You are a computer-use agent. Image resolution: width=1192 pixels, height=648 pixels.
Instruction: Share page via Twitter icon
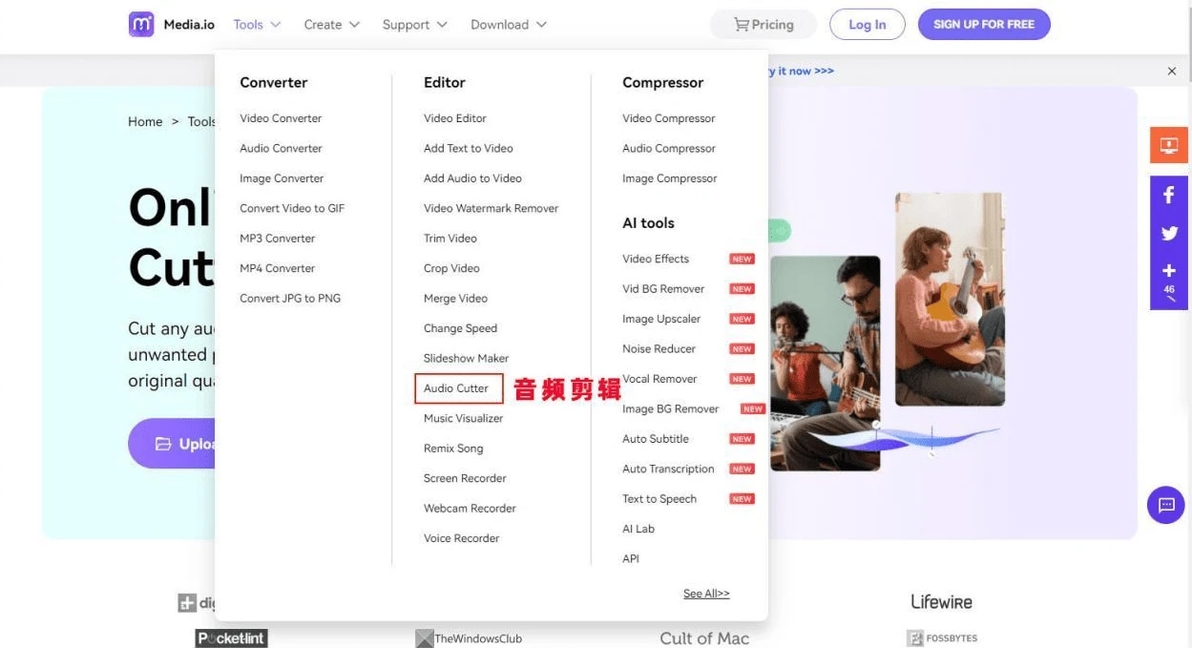pyautogui.click(x=1168, y=233)
